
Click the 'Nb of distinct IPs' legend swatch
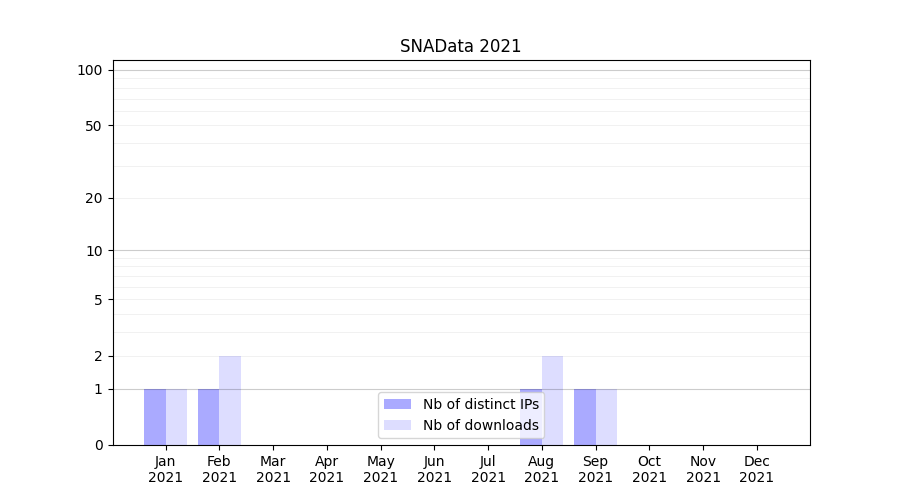point(397,404)
